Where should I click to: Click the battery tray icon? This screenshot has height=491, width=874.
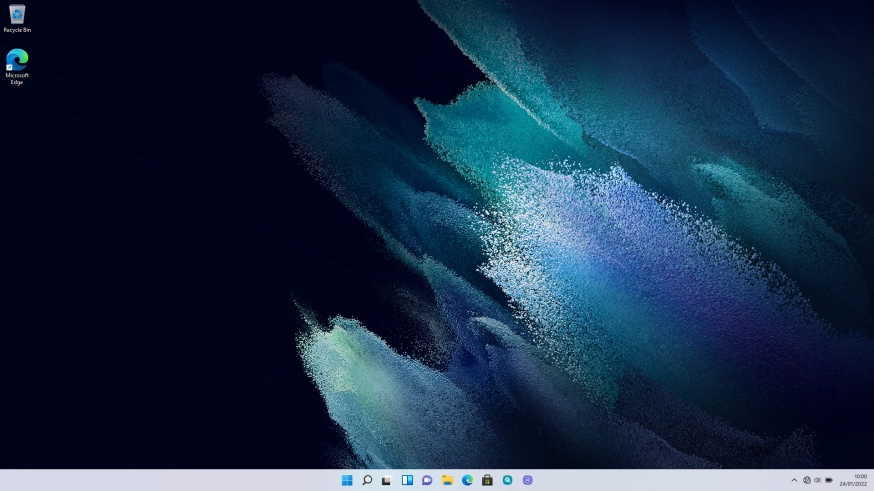pos(829,480)
